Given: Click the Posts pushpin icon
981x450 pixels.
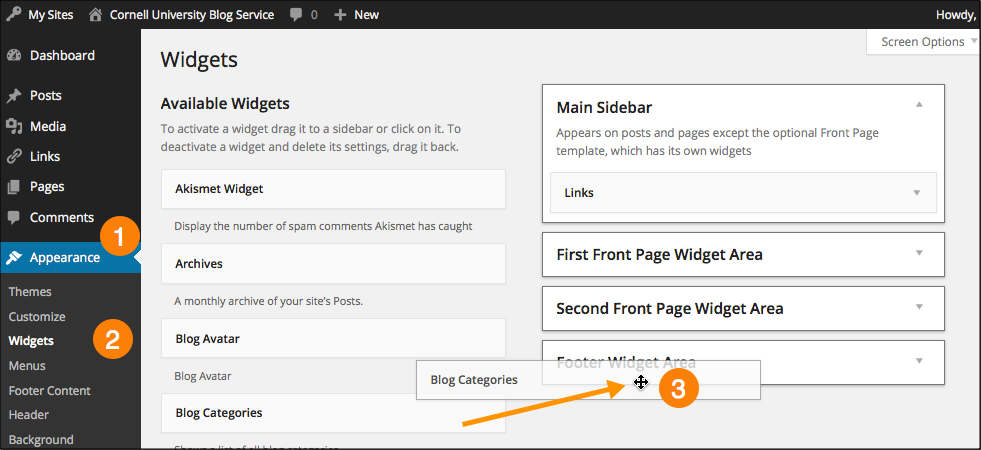Looking at the screenshot, I should point(14,96).
